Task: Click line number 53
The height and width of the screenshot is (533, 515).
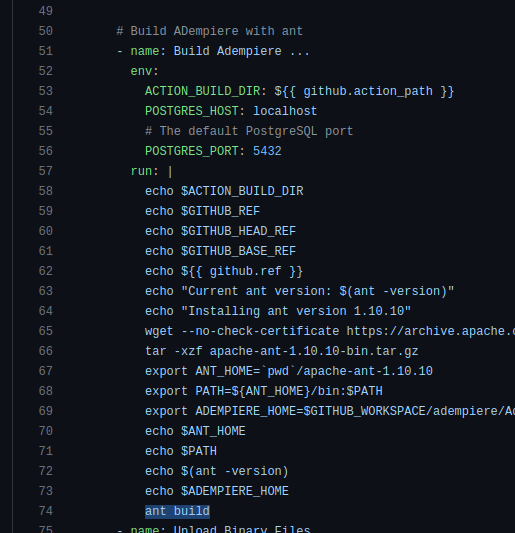Action: 46,91
